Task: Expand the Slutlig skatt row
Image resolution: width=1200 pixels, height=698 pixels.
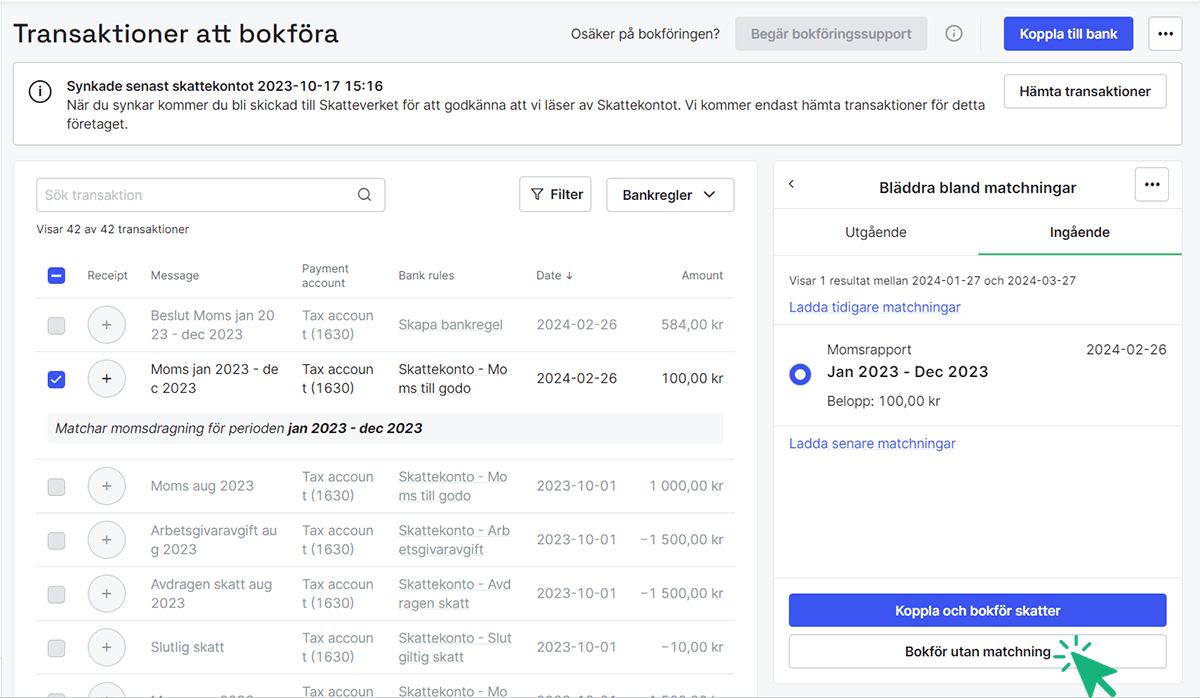Action: tap(106, 646)
